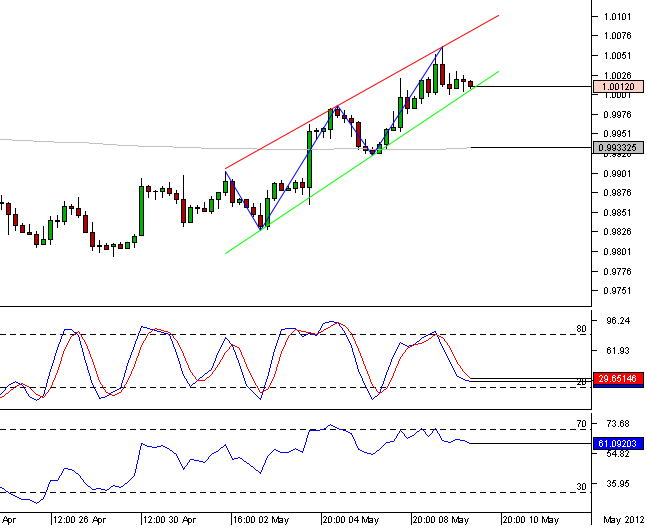647x529 pixels.
Task: Click the 16:00 02 May time label
Action: click(261, 520)
